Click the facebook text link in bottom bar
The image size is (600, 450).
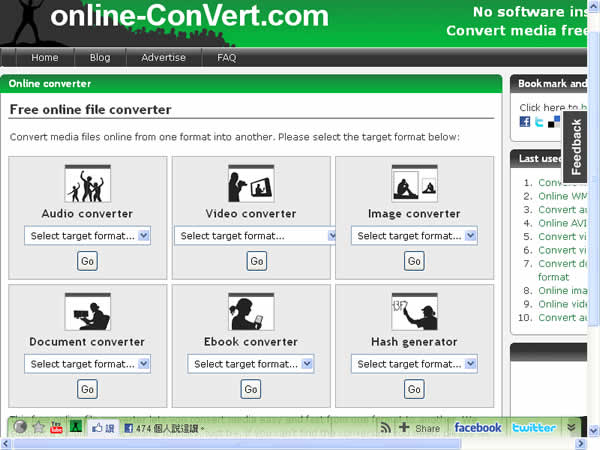[478, 427]
